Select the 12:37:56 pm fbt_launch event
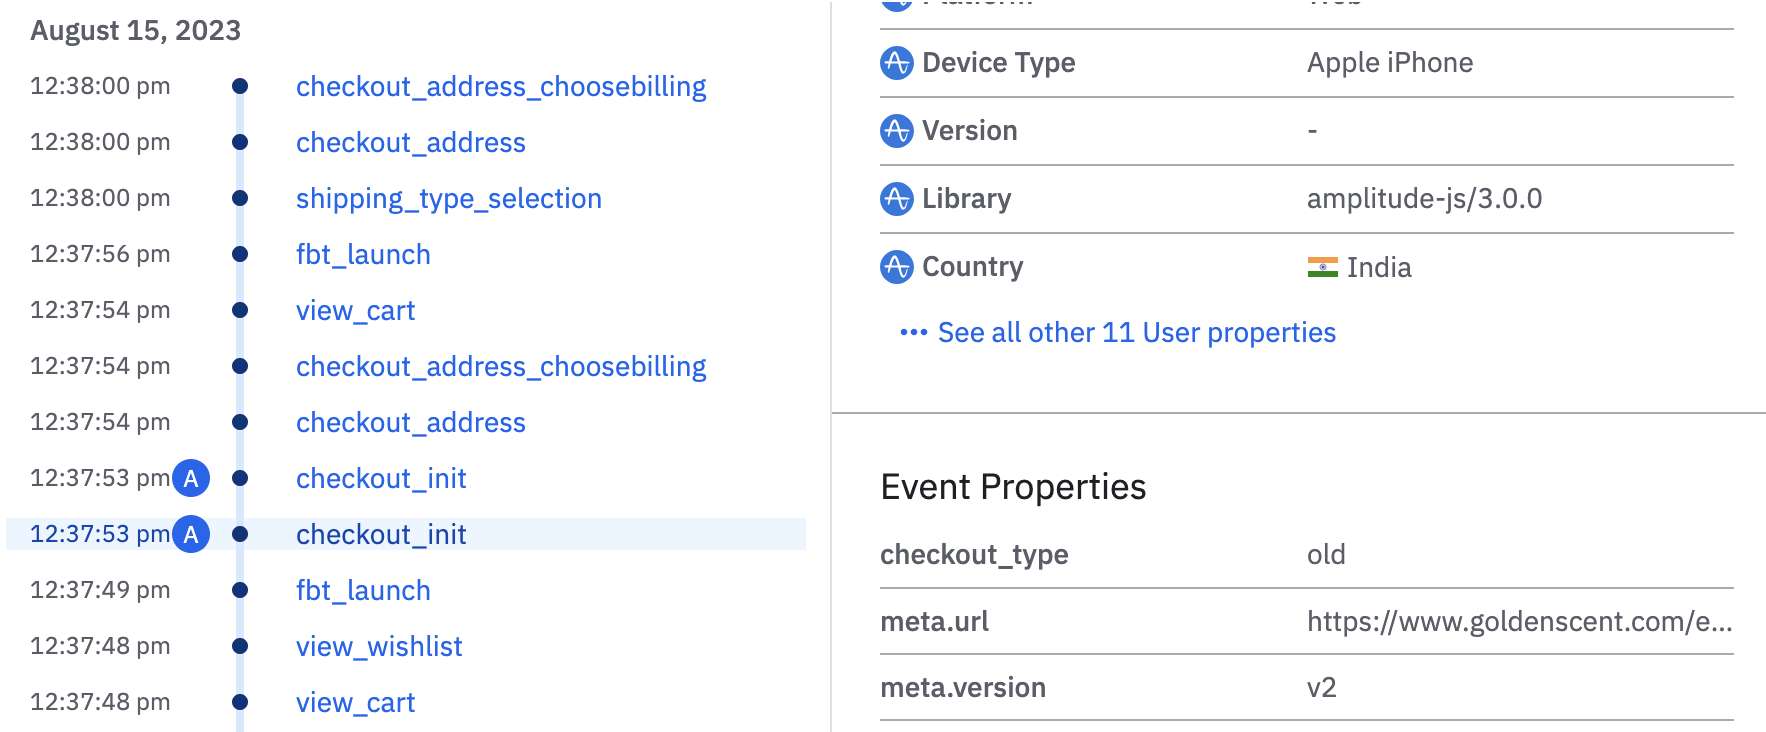Viewport: 1766px width, 732px height. pyautogui.click(x=363, y=255)
